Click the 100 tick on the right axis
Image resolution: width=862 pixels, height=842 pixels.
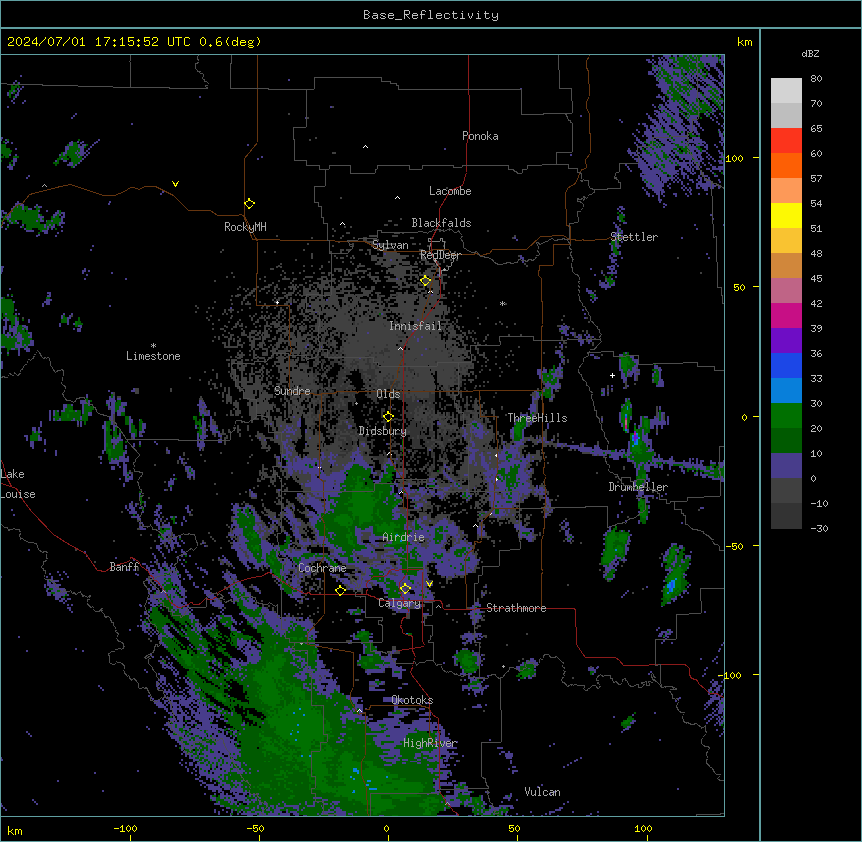(x=734, y=158)
